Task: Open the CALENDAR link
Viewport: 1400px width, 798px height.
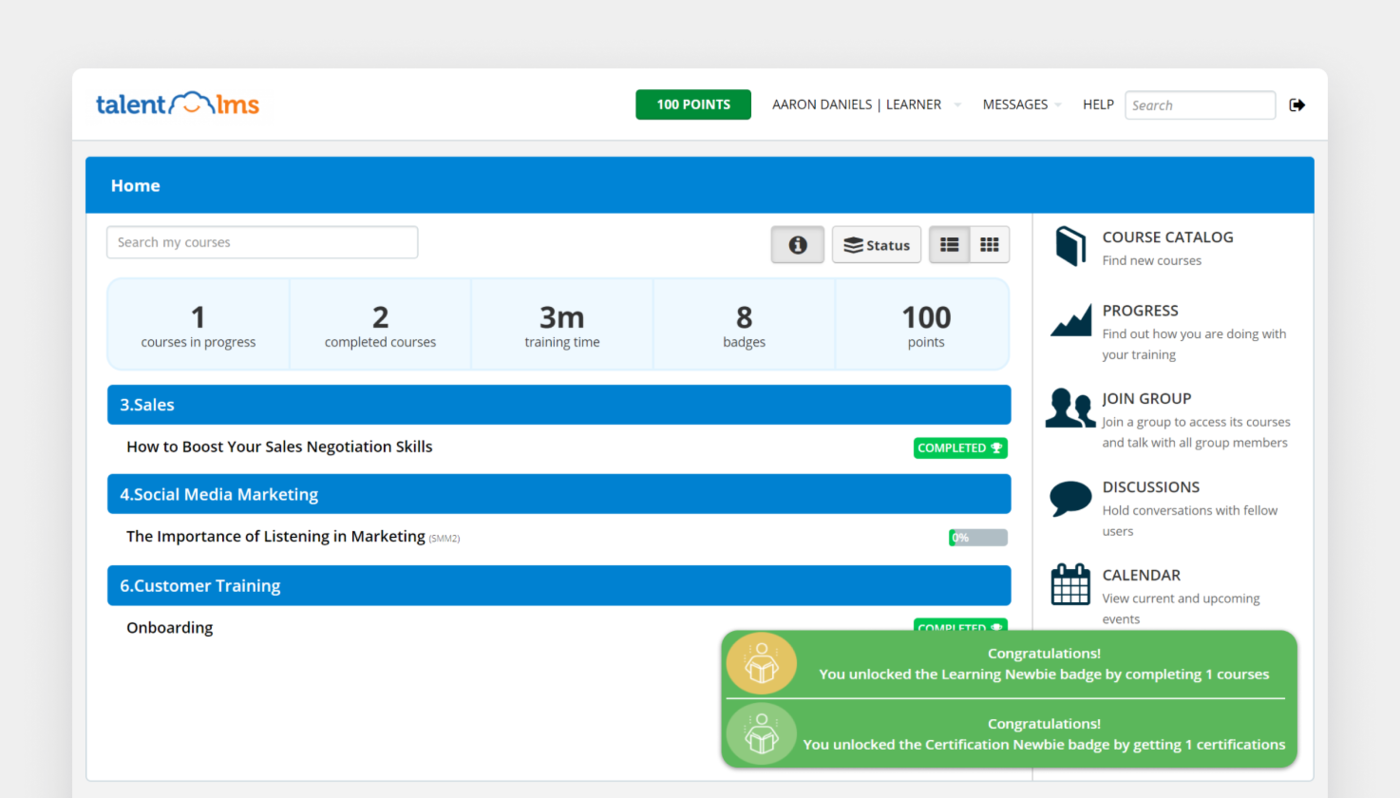Action: (x=1141, y=575)
